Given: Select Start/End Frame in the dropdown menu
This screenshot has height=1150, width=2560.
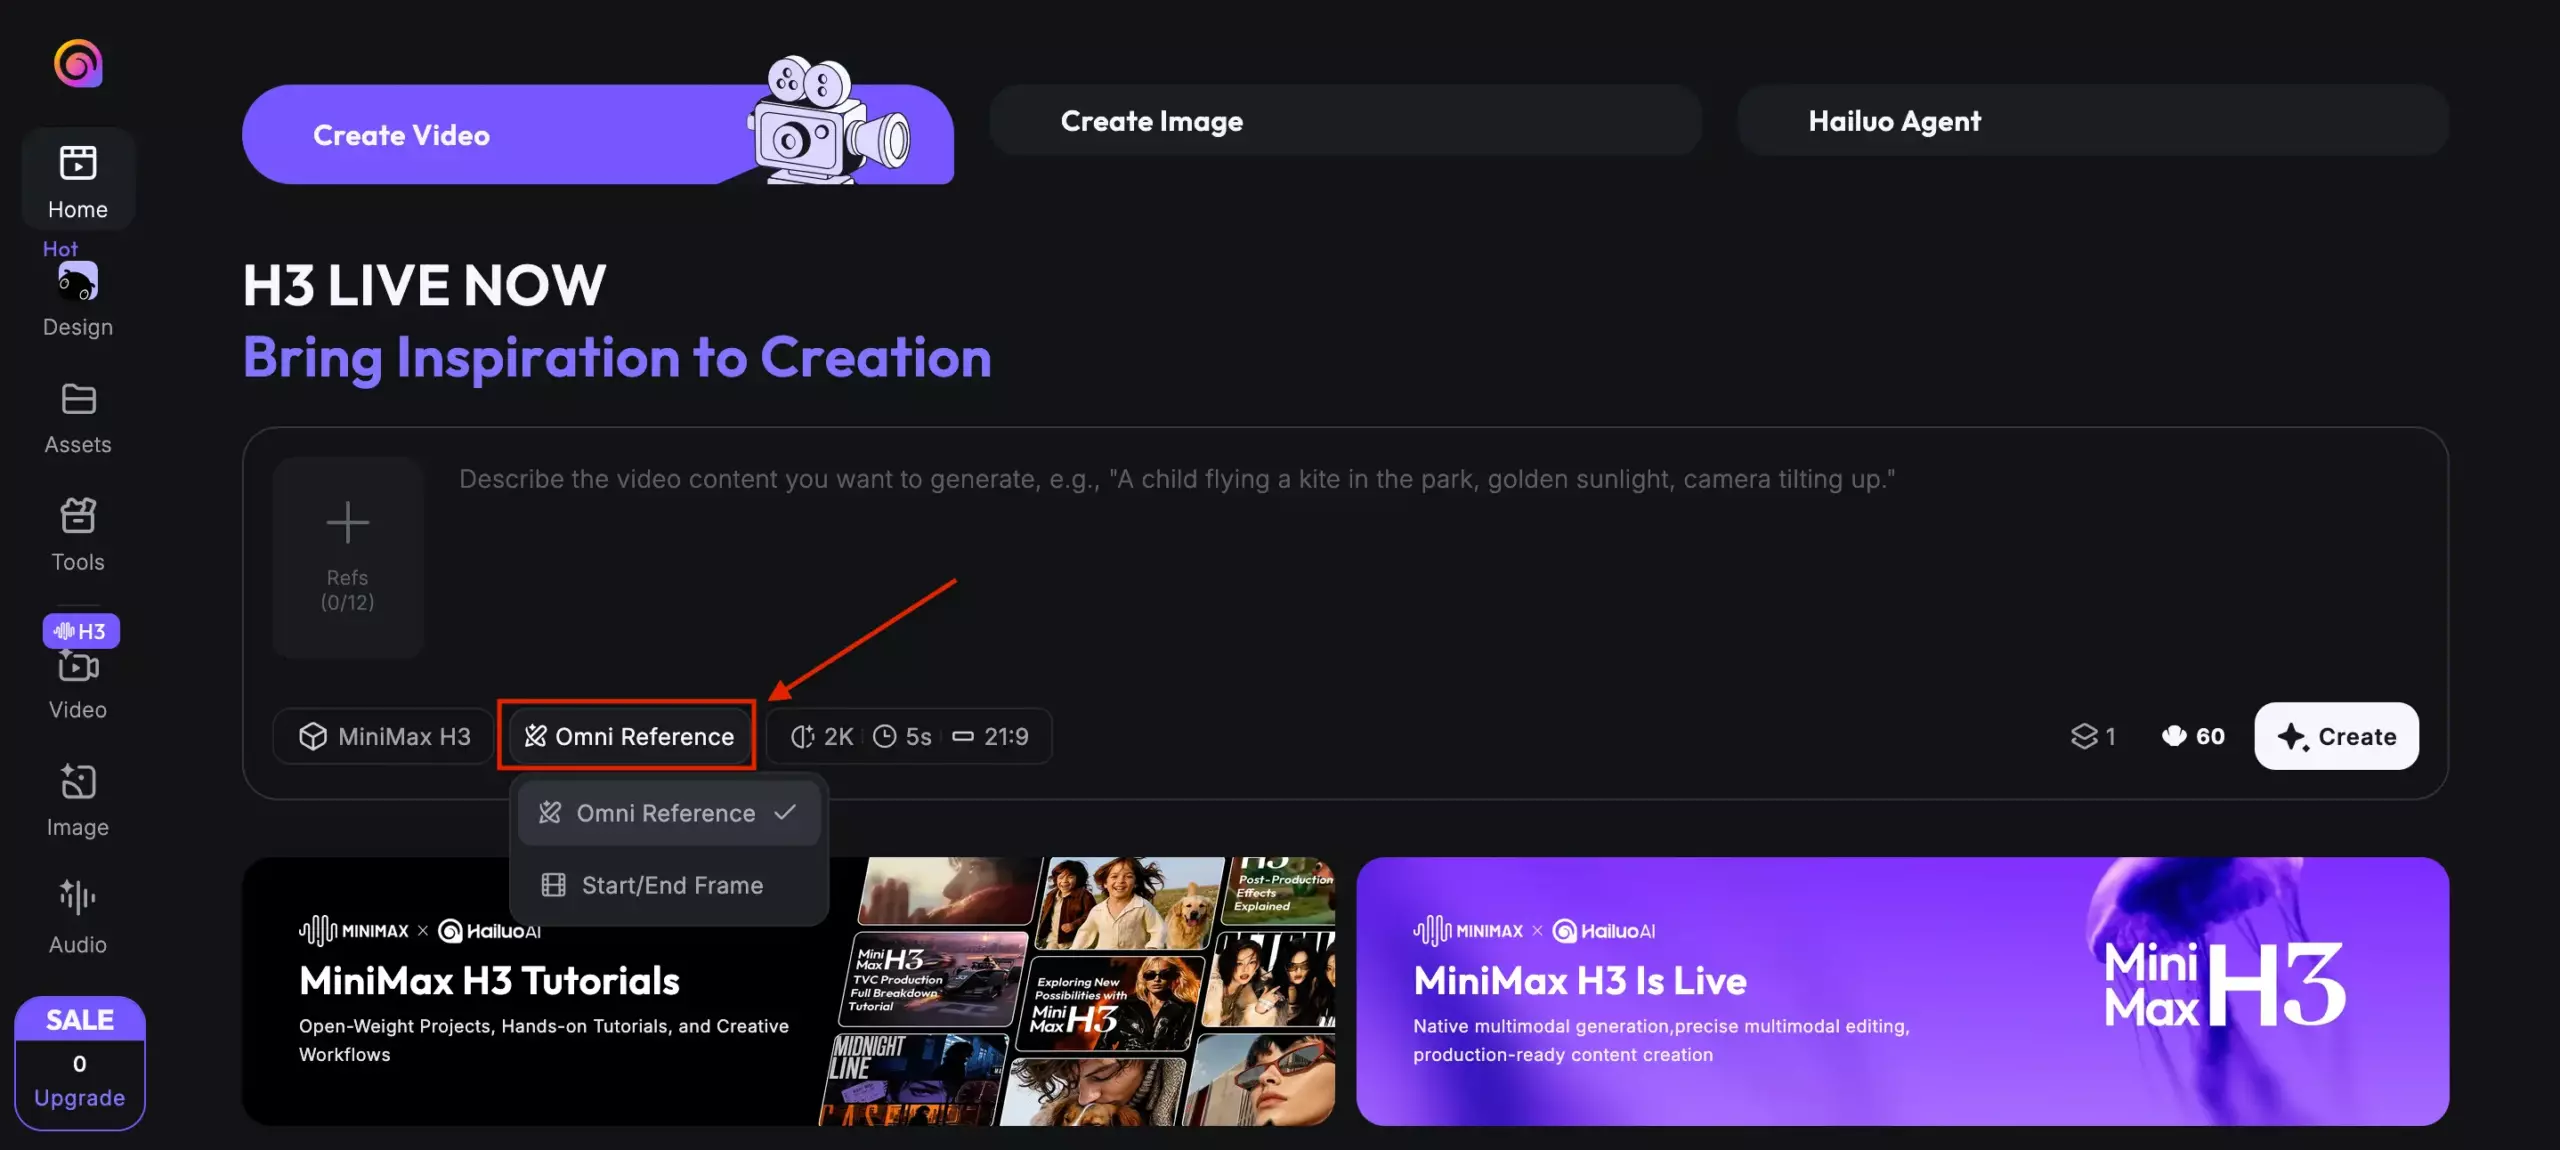Looking at the screenshot, I should pyautogui.click(x=668, y=885).
